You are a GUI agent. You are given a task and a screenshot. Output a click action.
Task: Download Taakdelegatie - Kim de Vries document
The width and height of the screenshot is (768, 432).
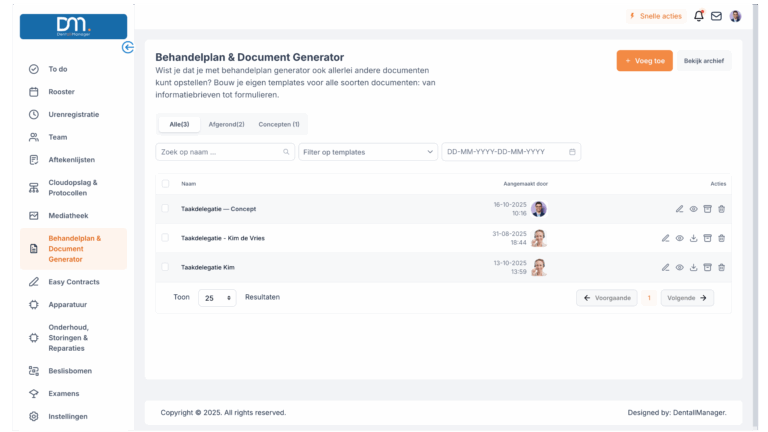click(x=693, y=239)
